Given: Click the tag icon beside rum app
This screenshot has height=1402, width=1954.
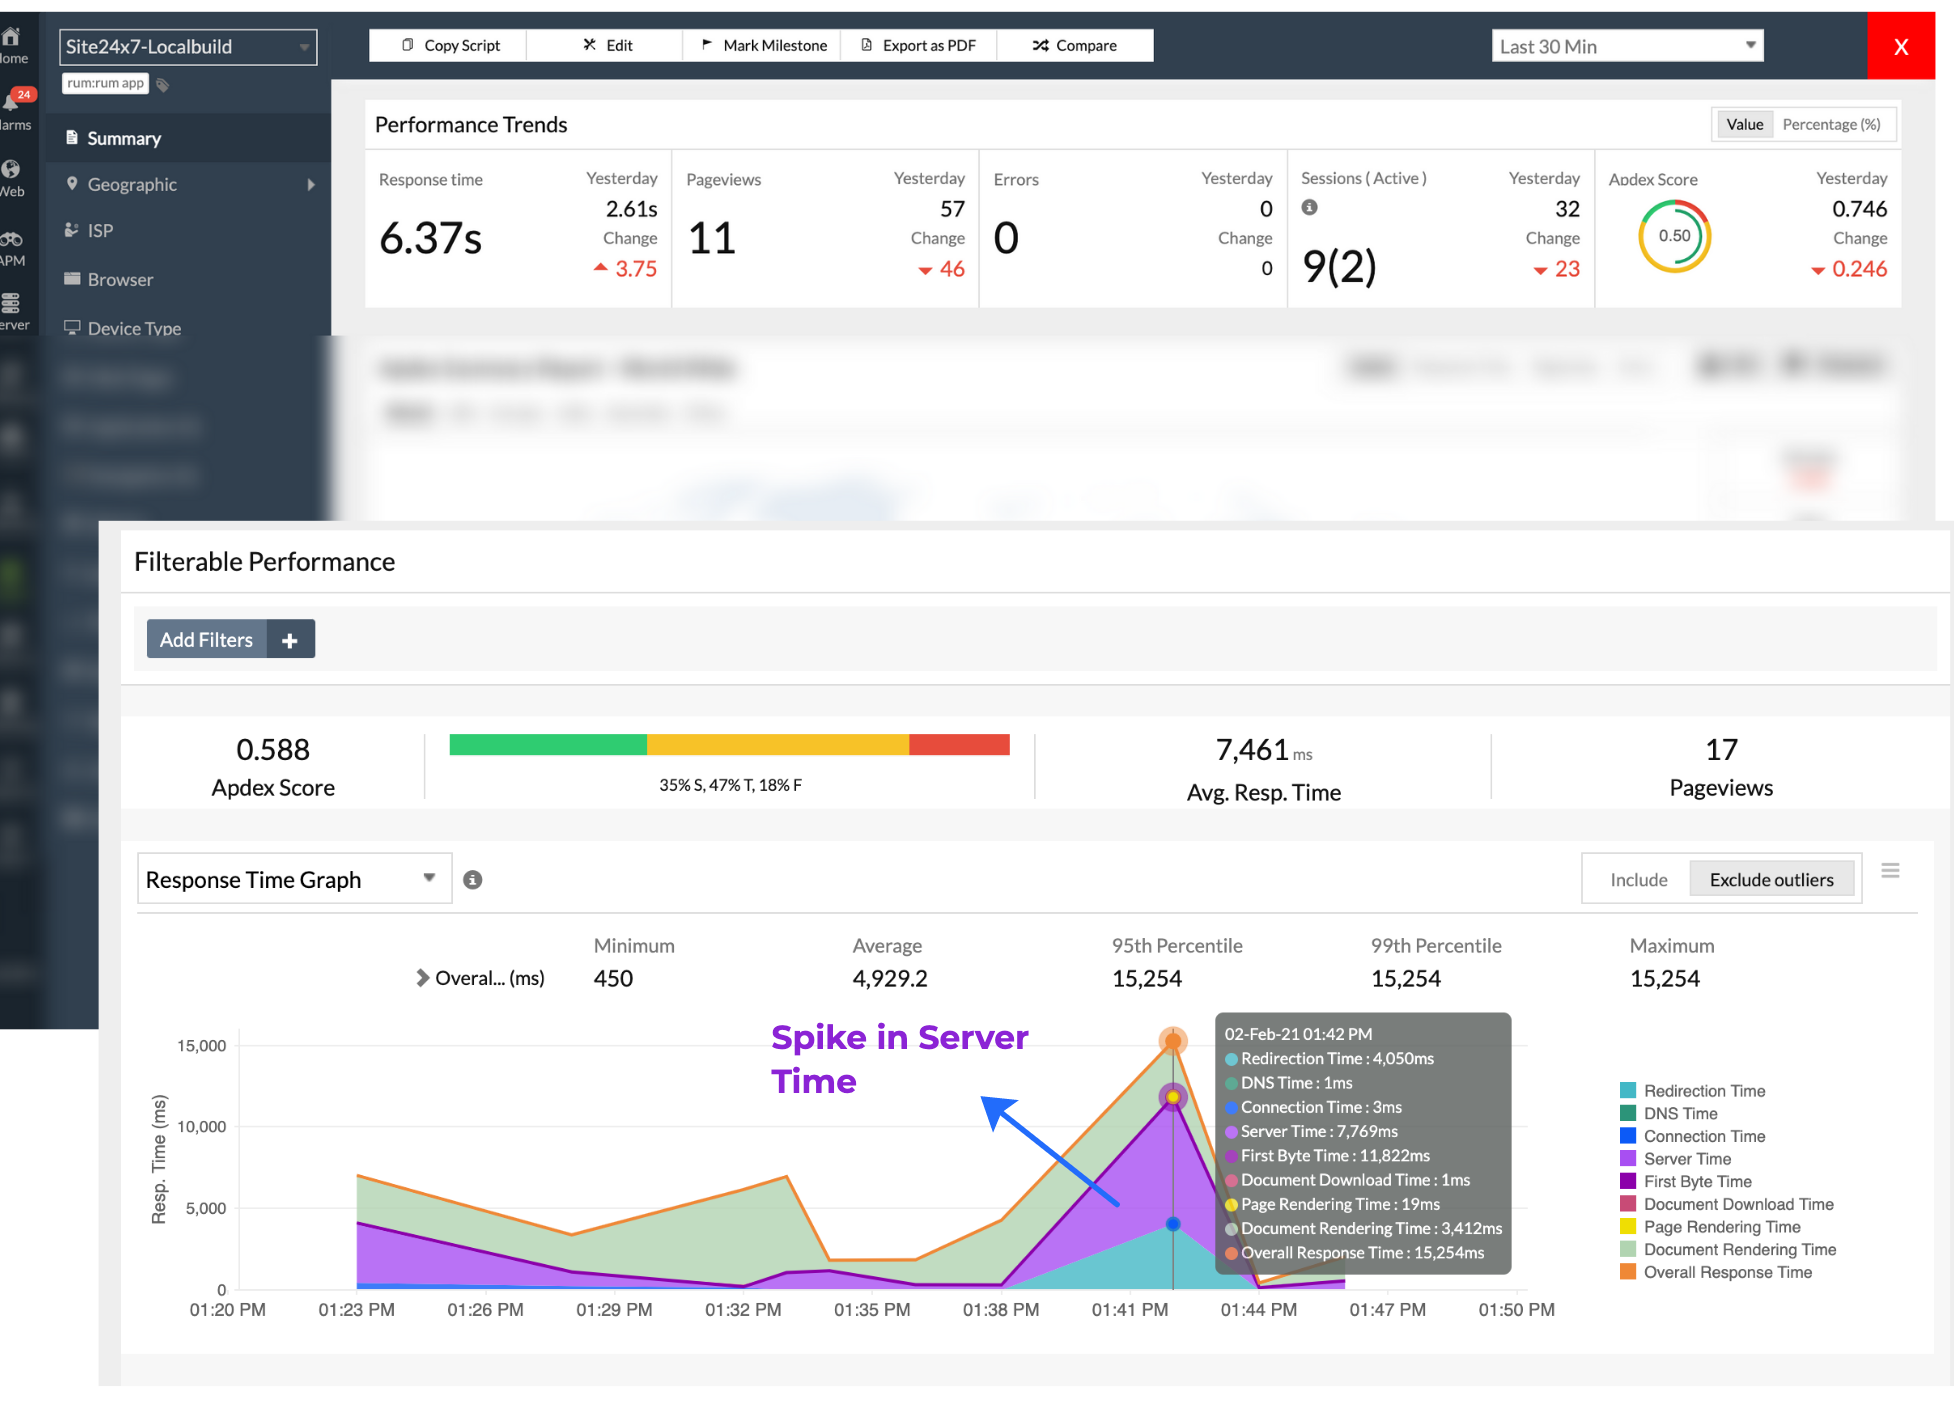Looking at the screenshot, I should pos(163,85).
